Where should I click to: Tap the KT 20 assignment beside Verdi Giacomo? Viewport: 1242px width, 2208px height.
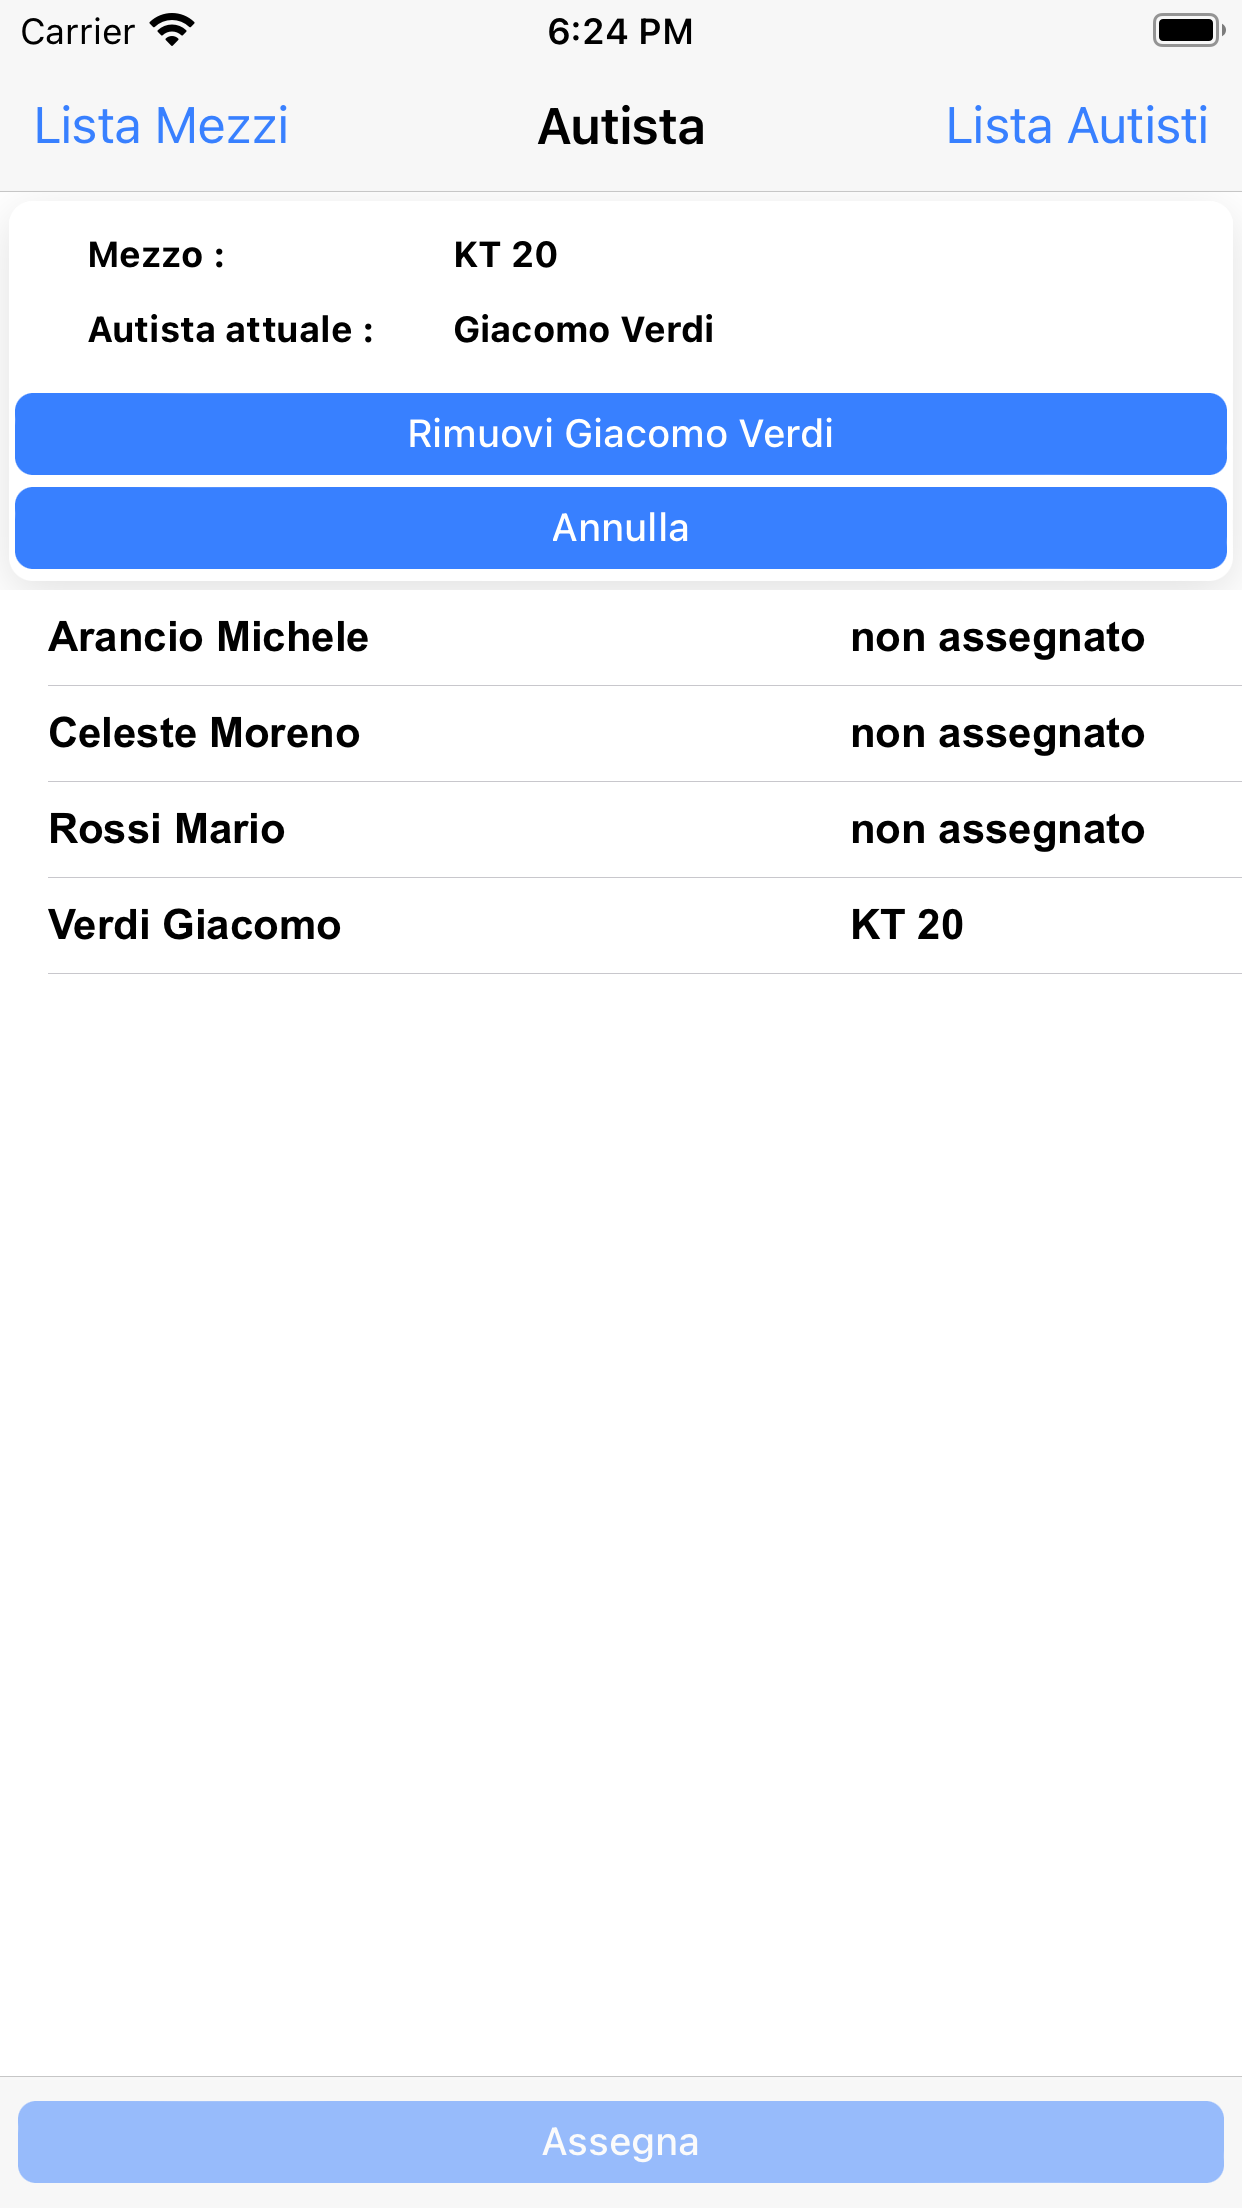click(x=906, y=925)
